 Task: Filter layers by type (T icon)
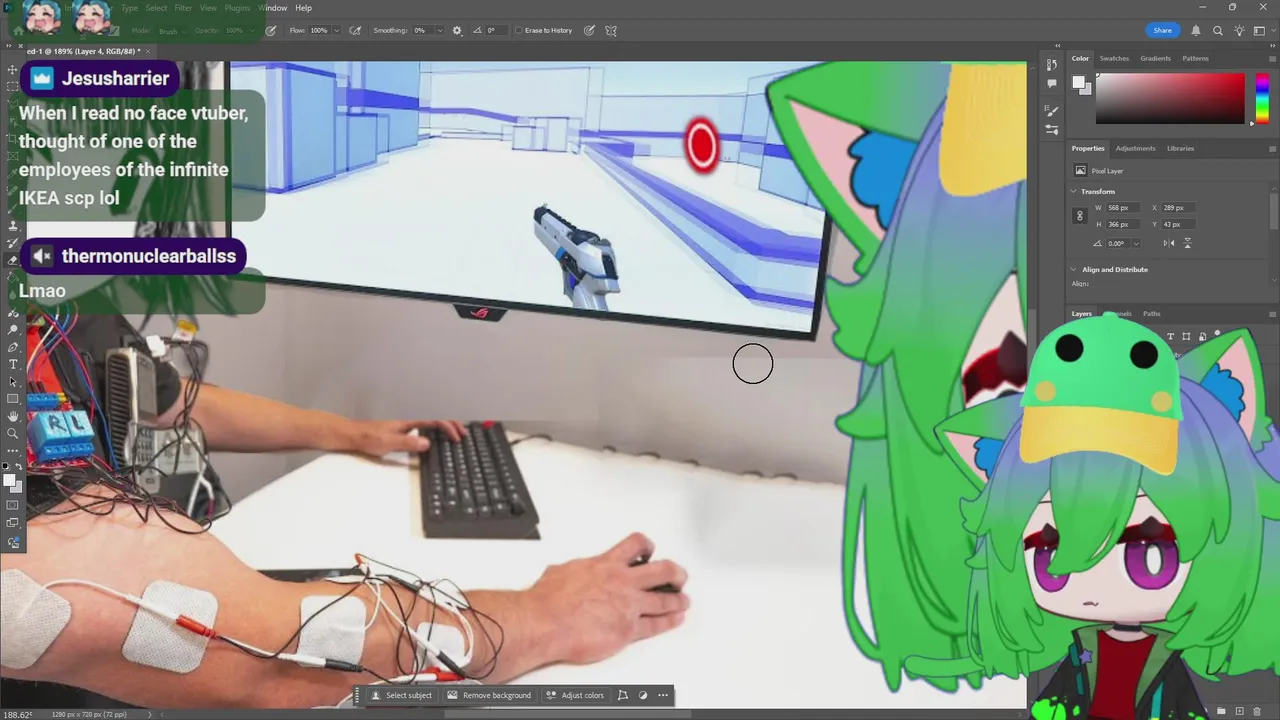(1170, 336)
